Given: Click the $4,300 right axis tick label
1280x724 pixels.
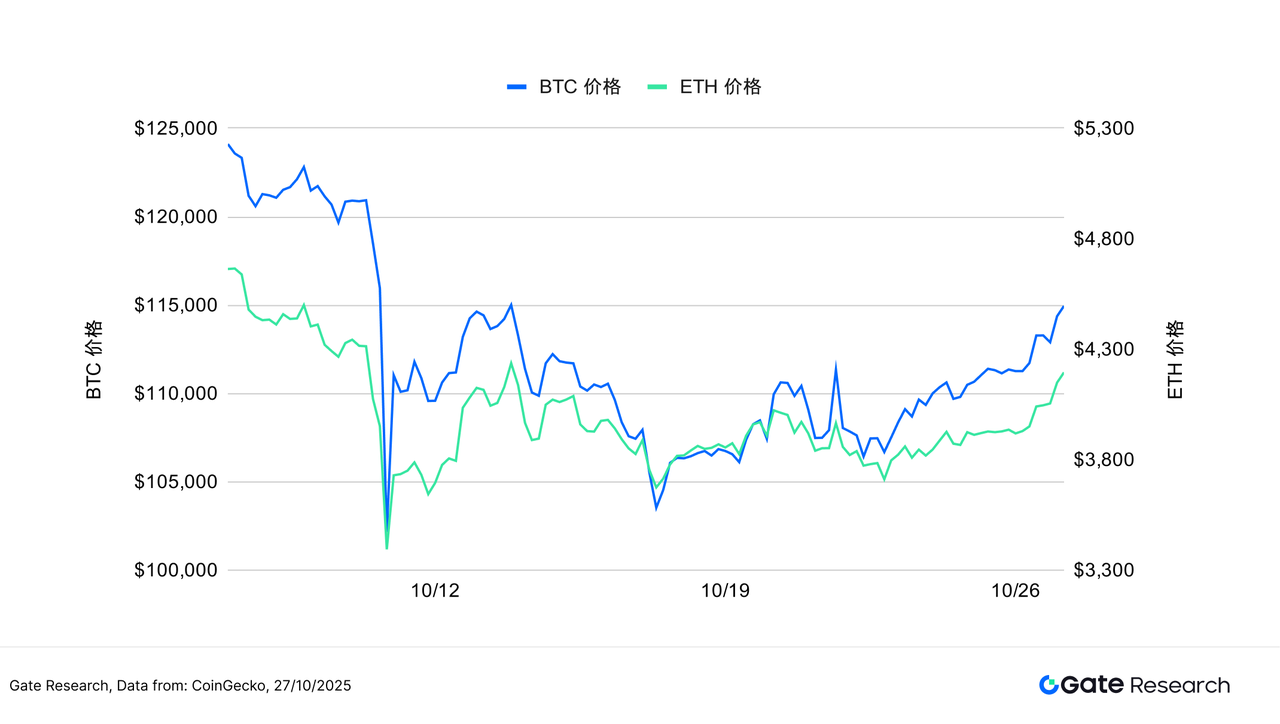Looking at the screenshot, I should 1102,349.
